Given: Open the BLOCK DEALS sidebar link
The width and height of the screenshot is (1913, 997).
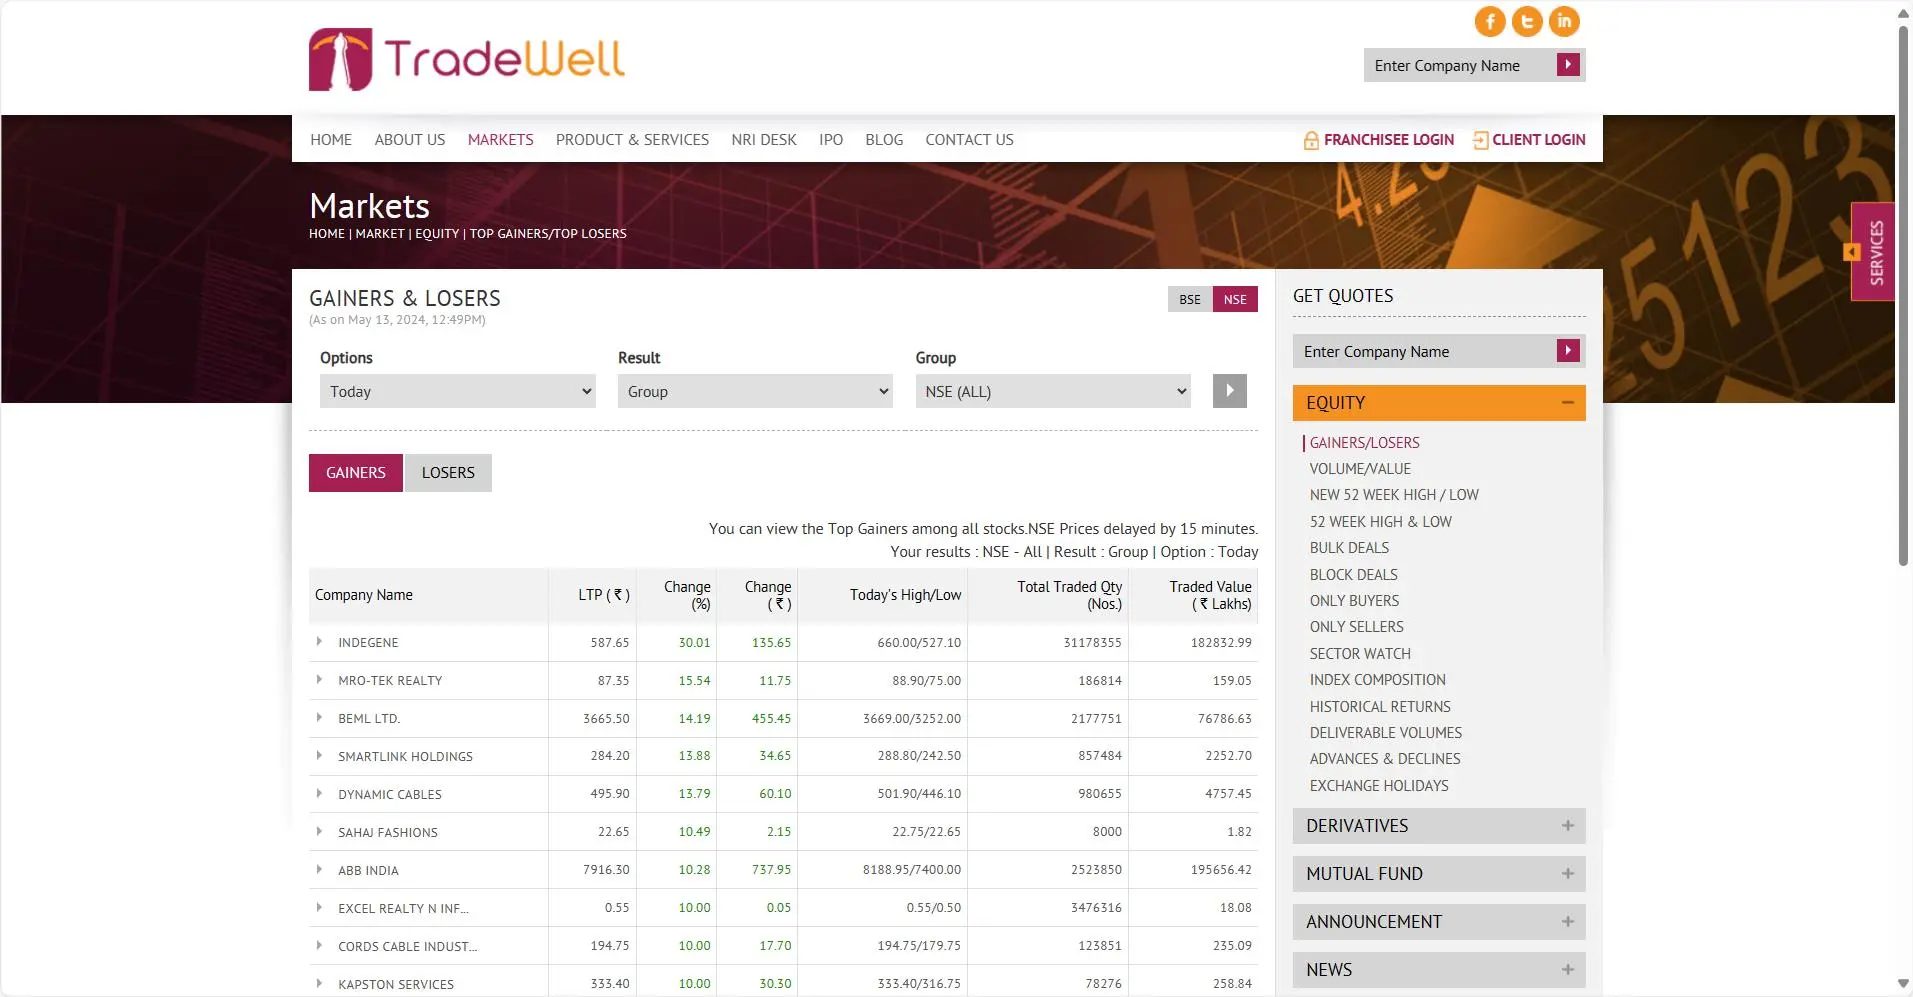Looking at the screenshot, I should (x=1354, y=575).
